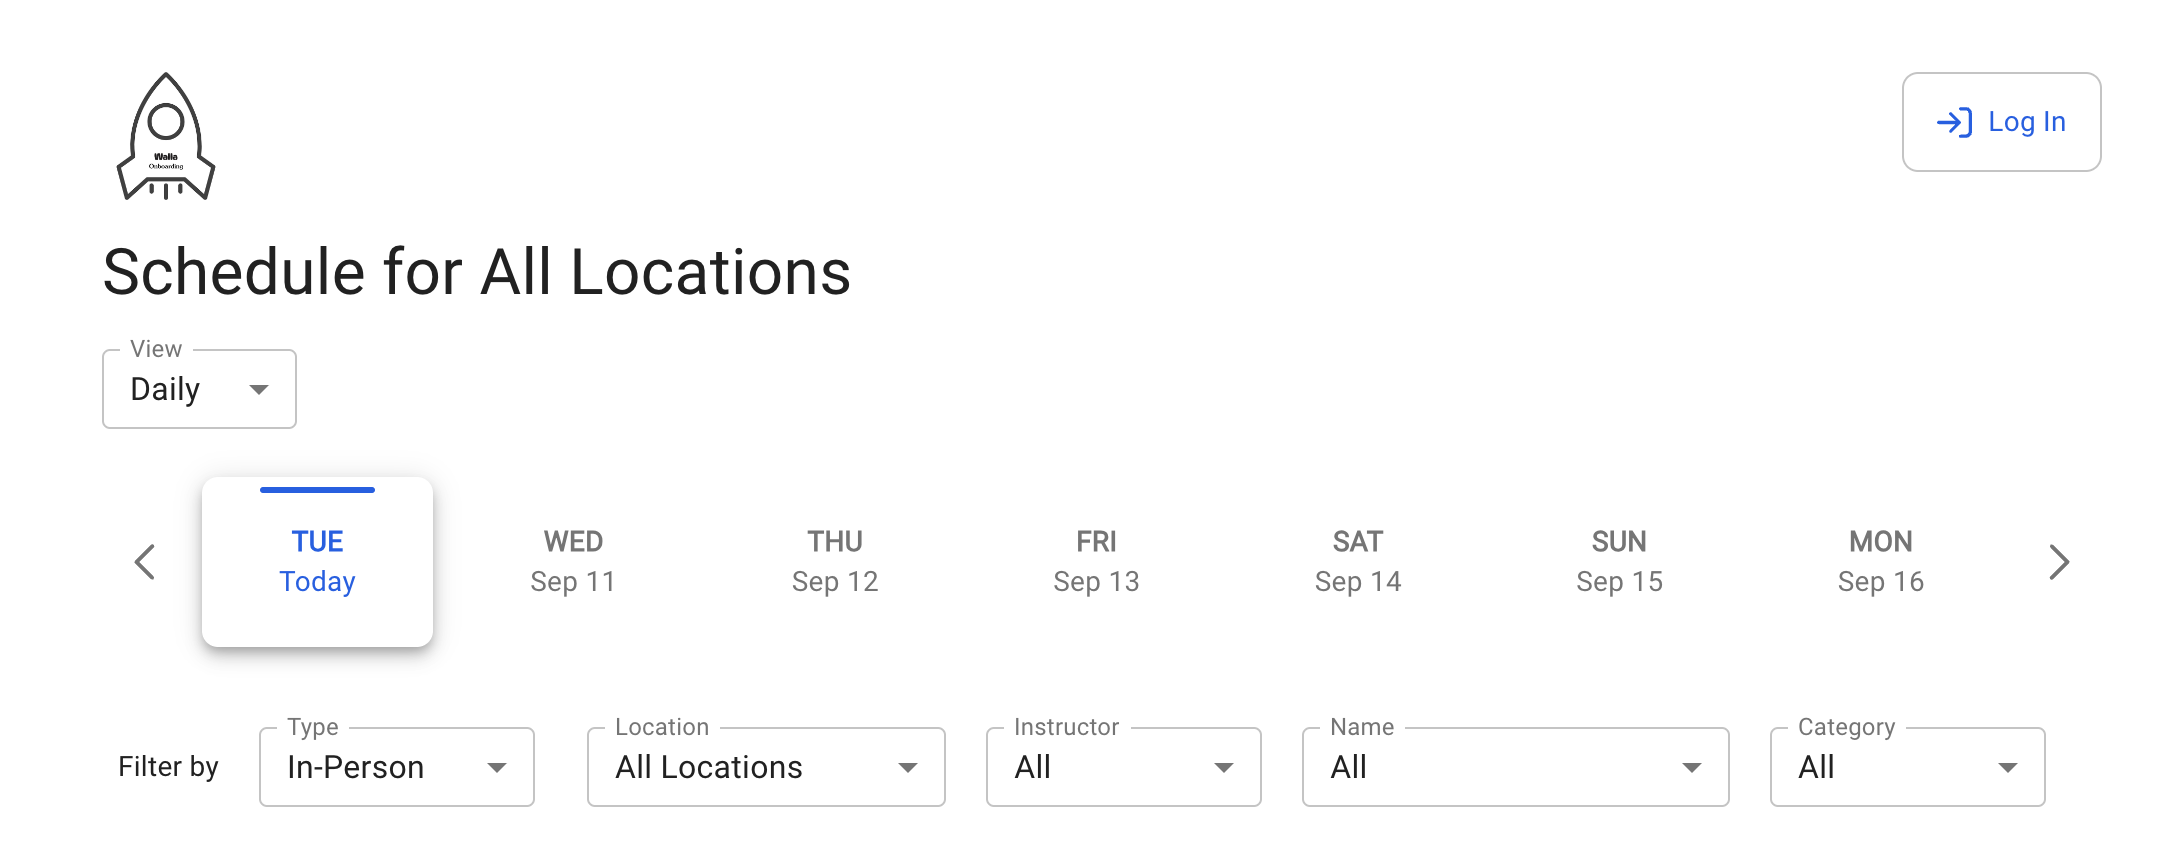Click the login arrow icon
The width and height of the screenshot is (2172, 862).
[x=1954, y=122]
